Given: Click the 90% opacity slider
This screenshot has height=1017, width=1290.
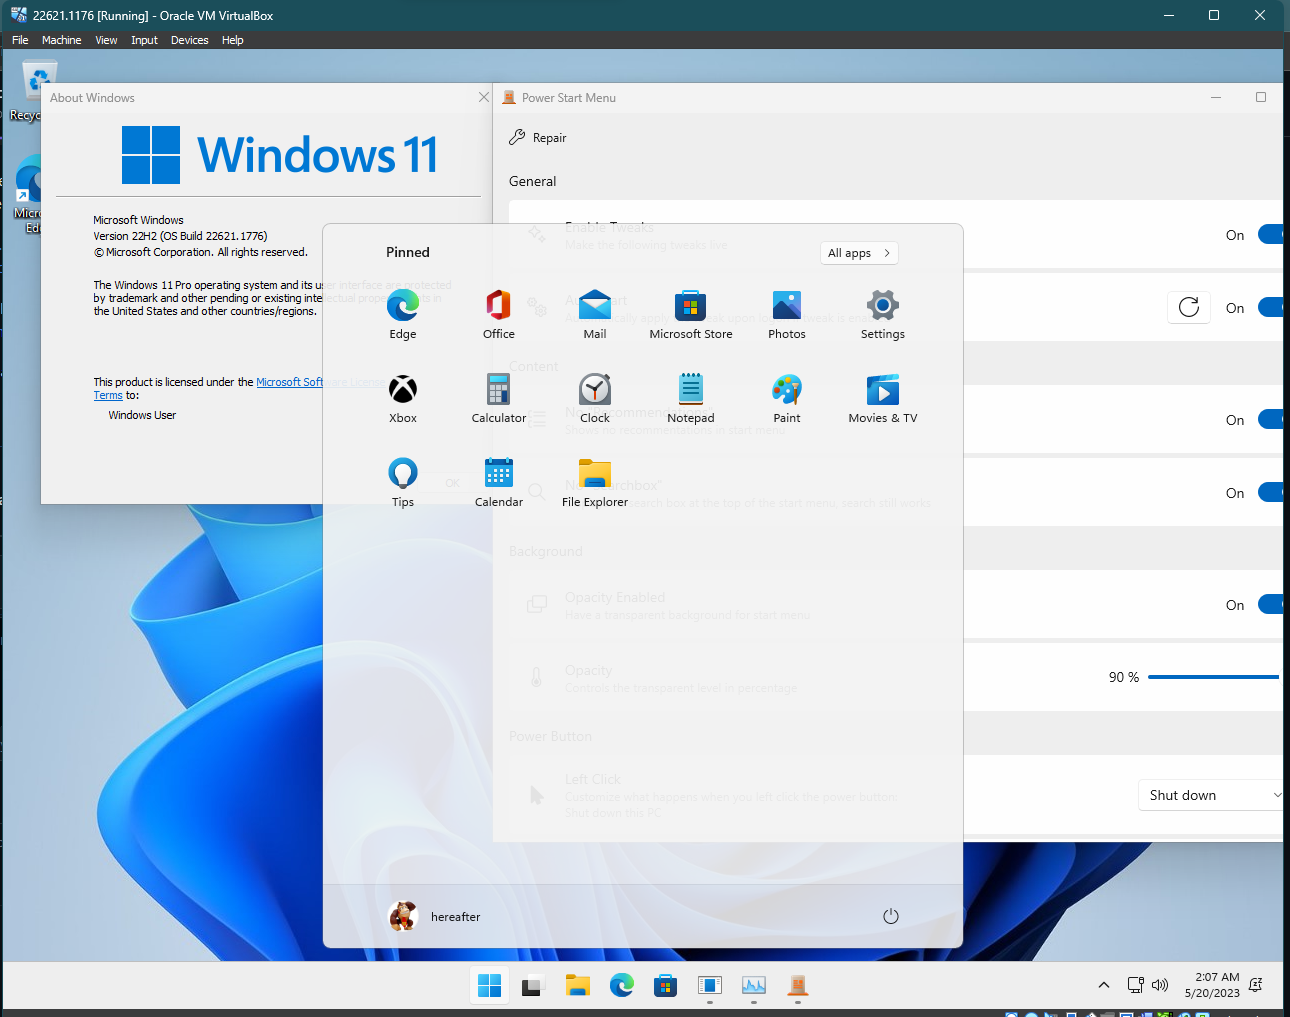Looking at the screenshot, I should coord(1213,676).
